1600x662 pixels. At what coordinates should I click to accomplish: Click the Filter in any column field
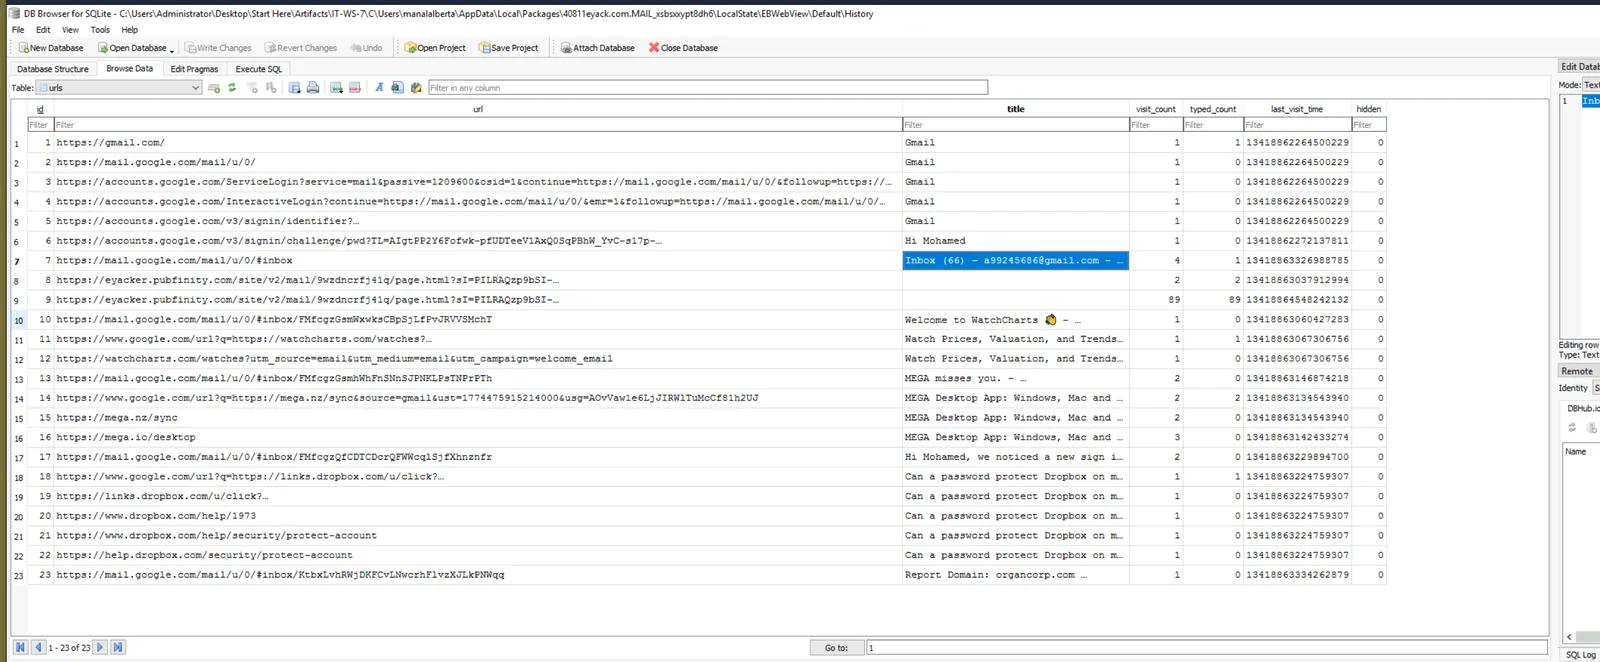708,88
